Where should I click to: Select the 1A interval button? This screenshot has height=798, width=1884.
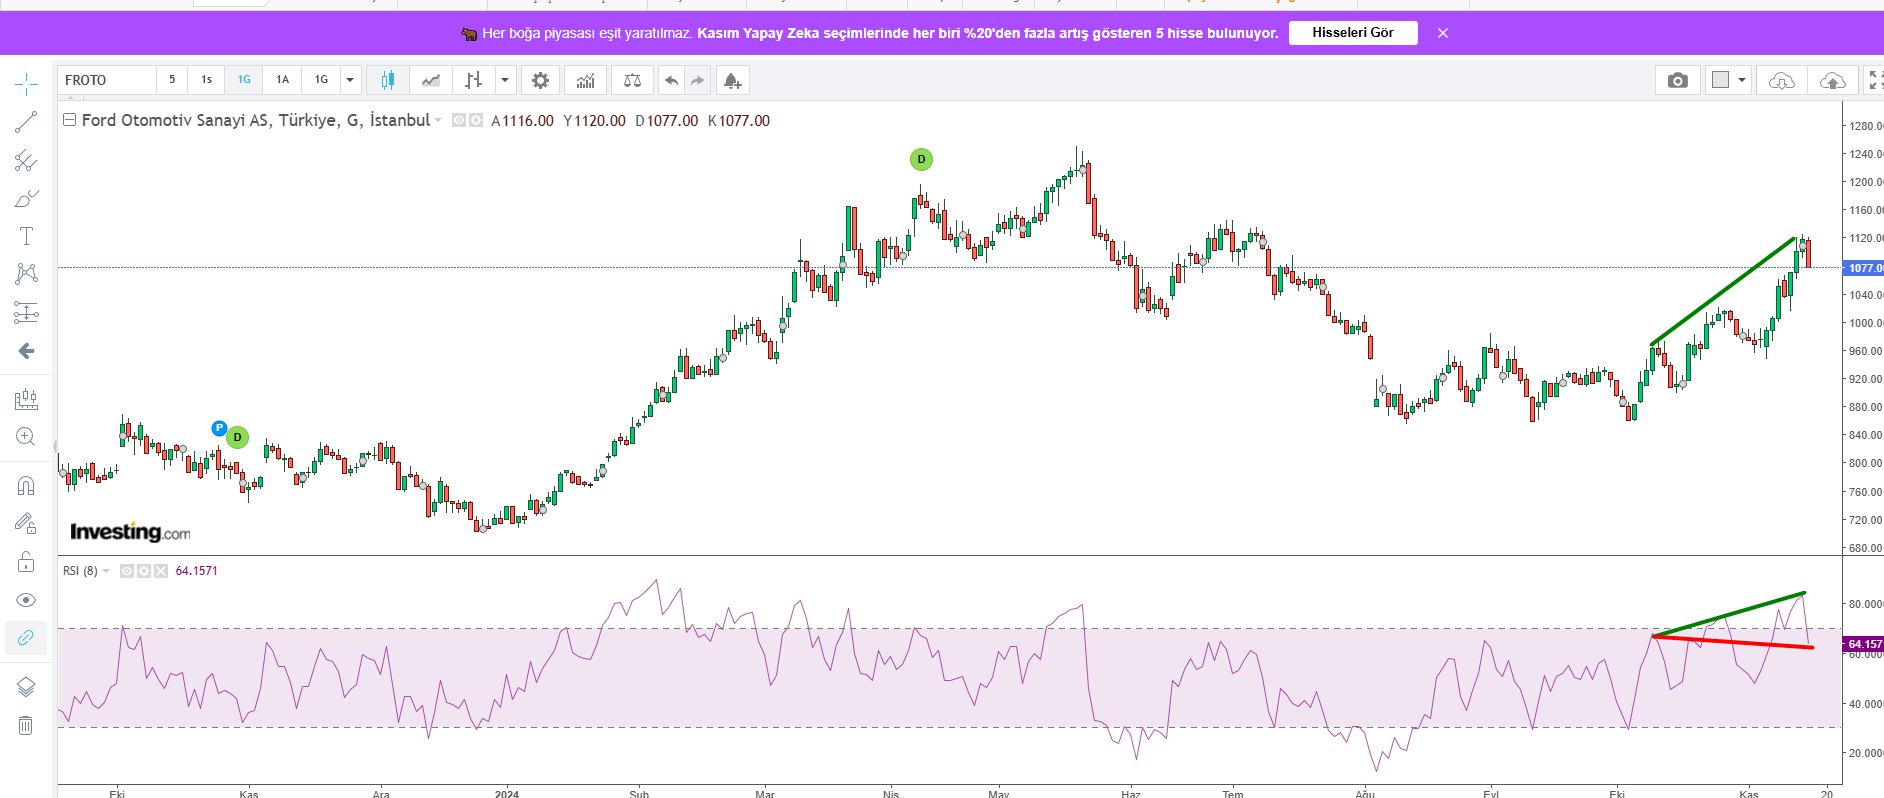(x=283, y=80)
